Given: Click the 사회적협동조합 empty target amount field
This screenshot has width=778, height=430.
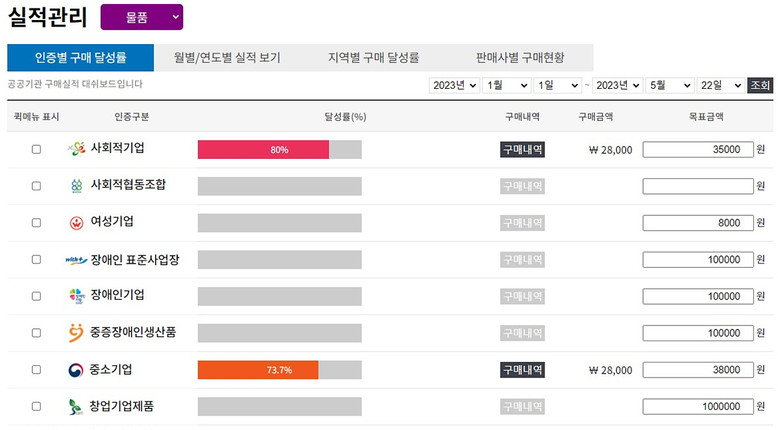Looking at the screenshot, I should point(697,186).
